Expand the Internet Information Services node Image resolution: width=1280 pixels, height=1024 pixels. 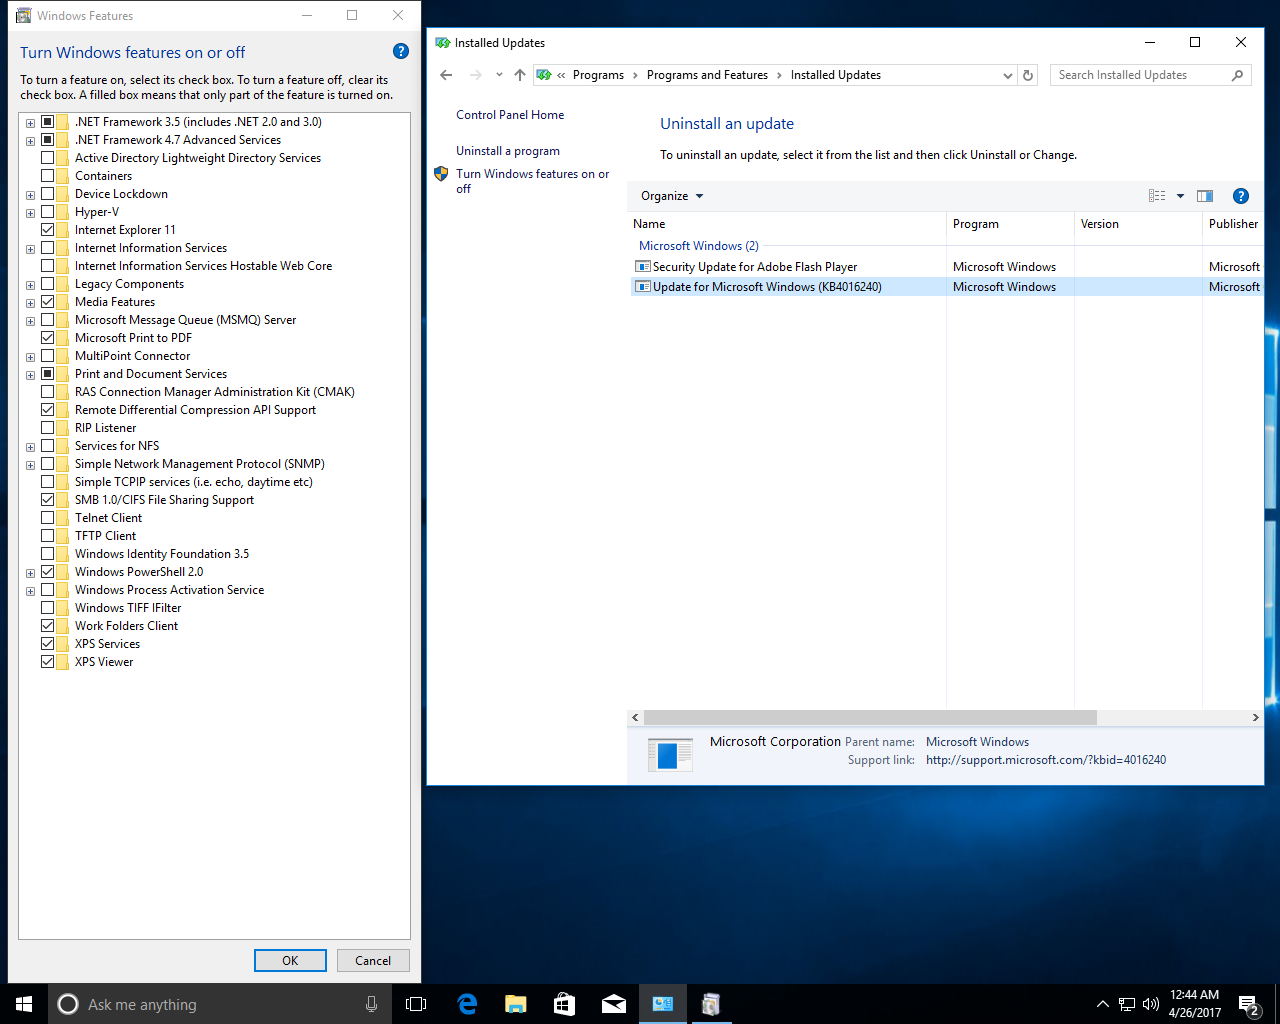click(x=30, y=249)
